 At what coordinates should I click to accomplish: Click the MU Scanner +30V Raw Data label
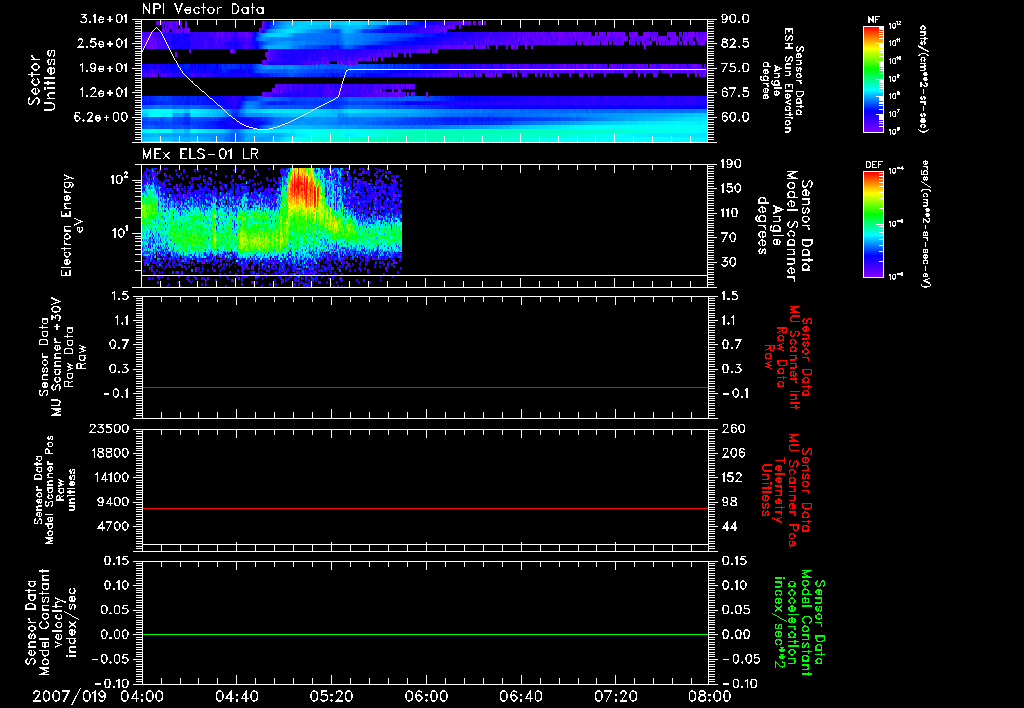(x=63, y=357)
